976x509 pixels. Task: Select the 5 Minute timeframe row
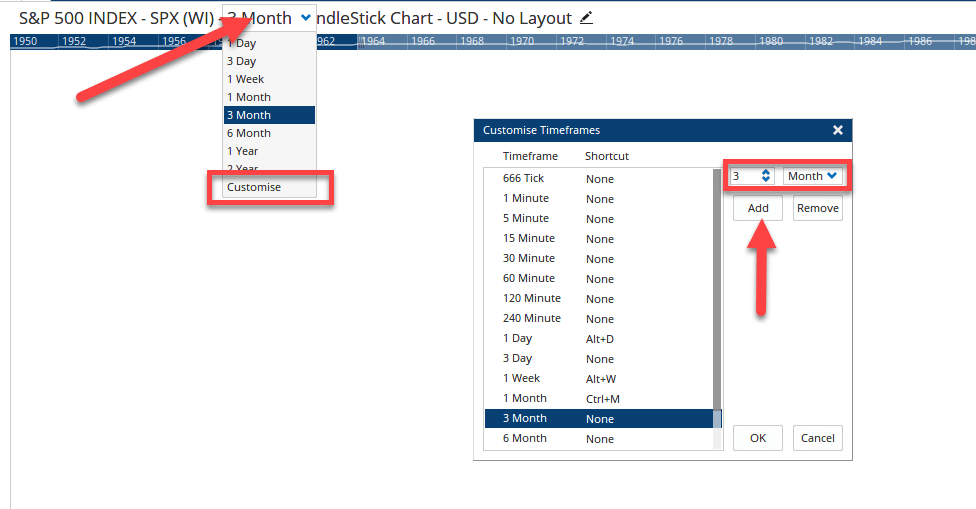pyautogui.click(x=598, y=218)
